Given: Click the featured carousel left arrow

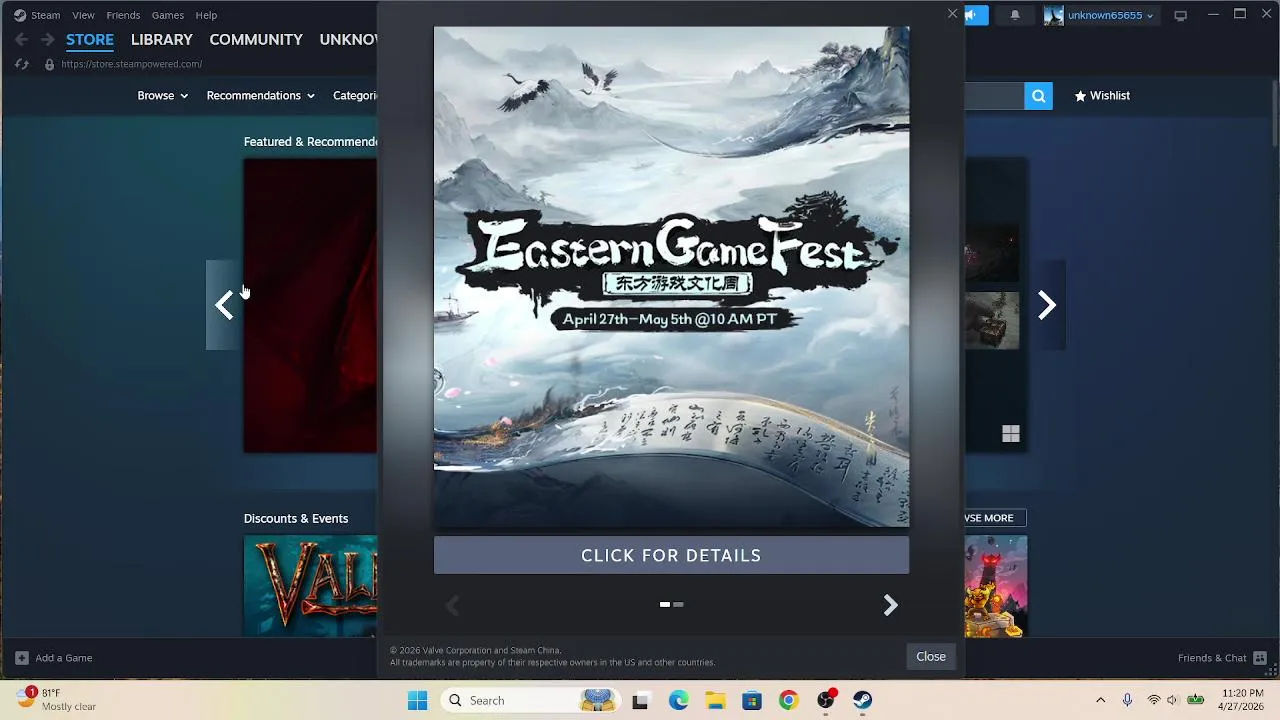Looking at the screenshot, I should pos(224,305).
